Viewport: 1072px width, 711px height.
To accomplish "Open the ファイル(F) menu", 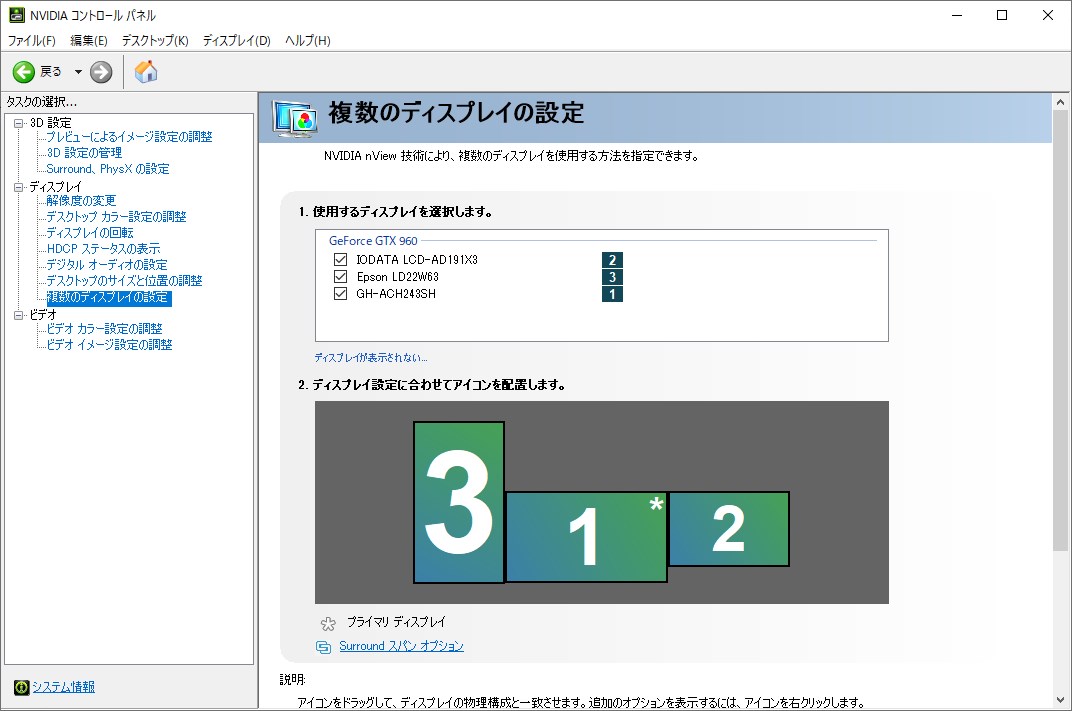I will [x=31, y=40].
